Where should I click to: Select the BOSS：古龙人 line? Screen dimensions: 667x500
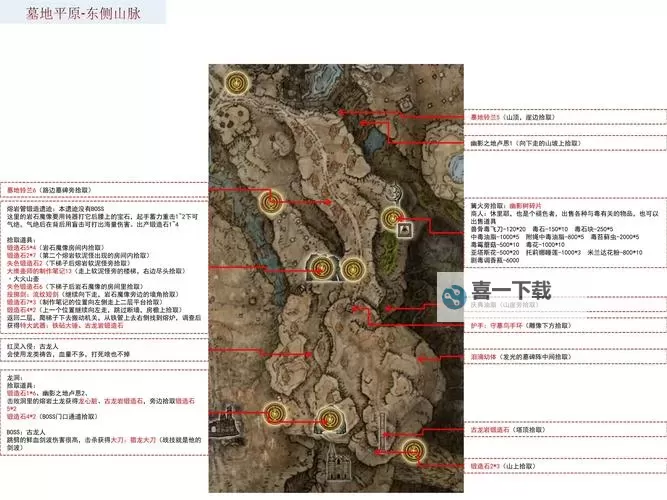[x=26, y=432]
